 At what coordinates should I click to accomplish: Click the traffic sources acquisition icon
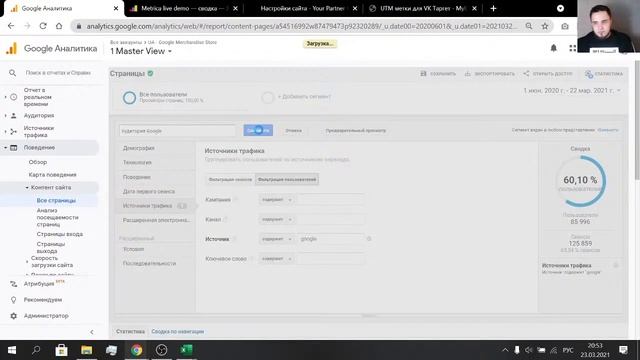pos(13,131)
